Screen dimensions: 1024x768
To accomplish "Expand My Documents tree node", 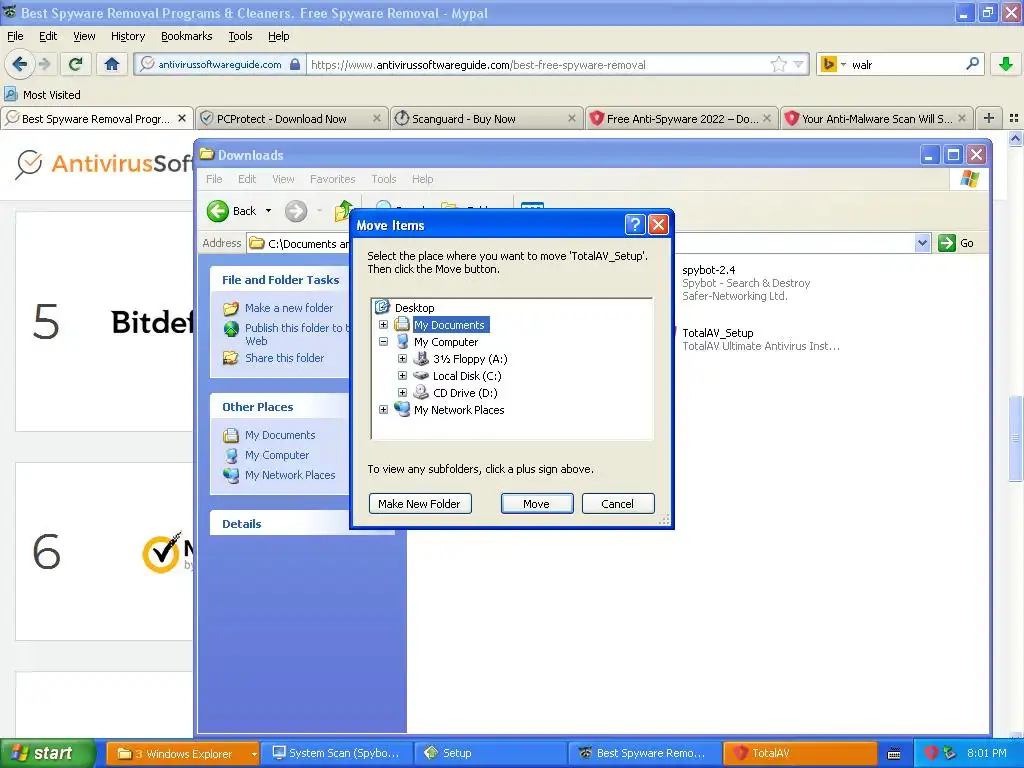I will point(383,325).
